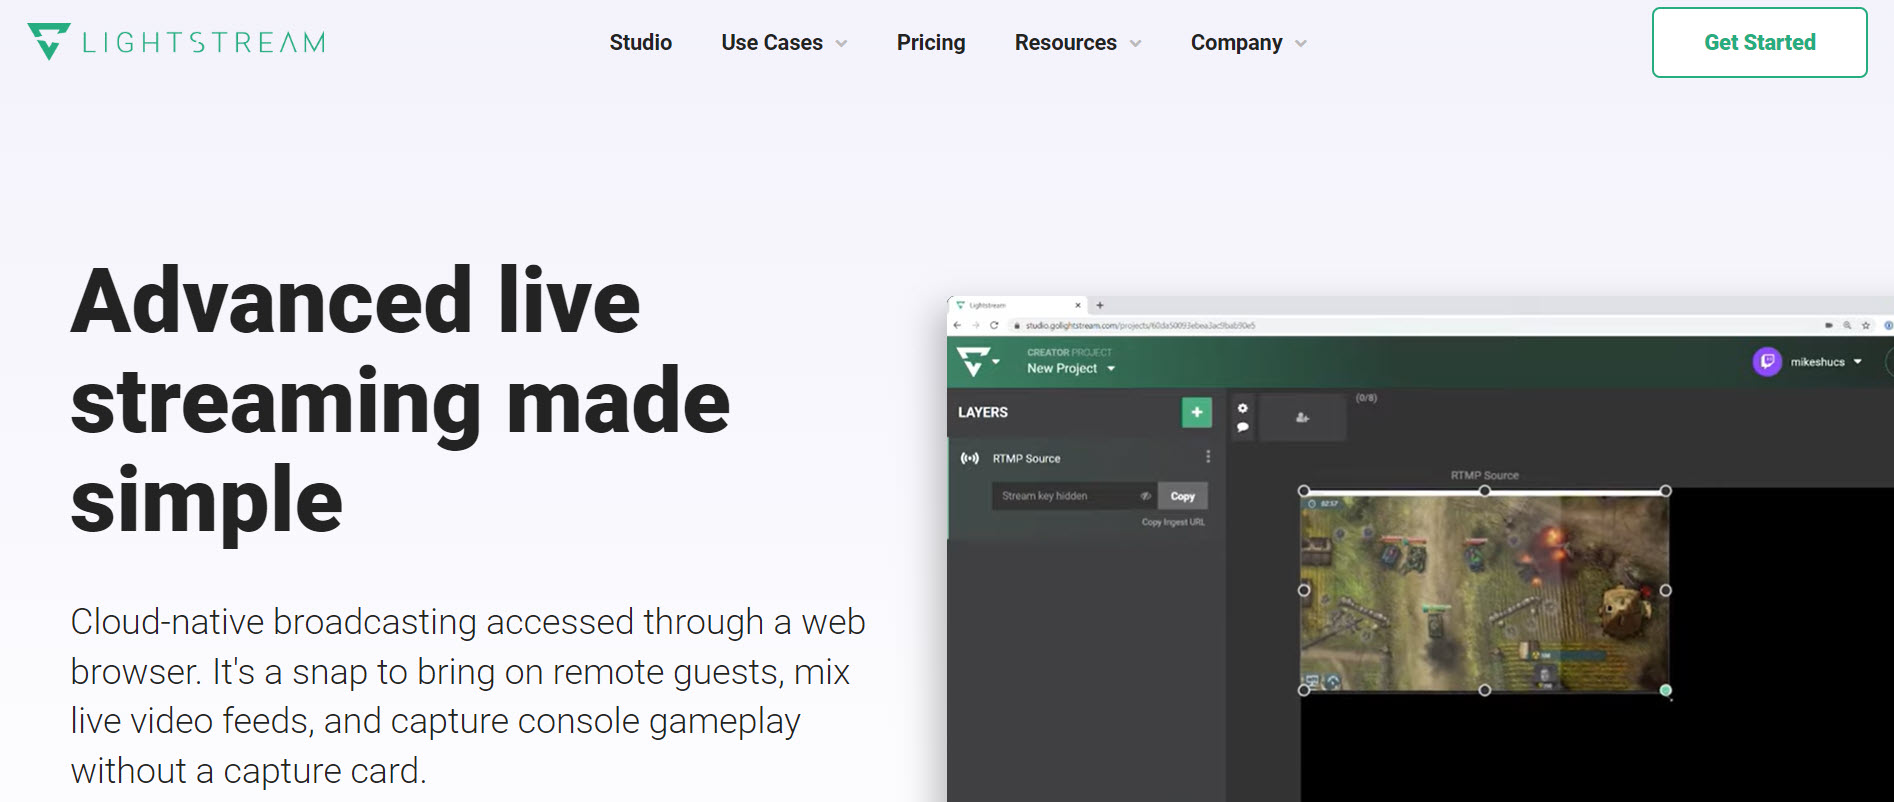Open the studio Lightstream logo dropdown
The height and width of the screenshot is (802, 1894).
[x=977, y=361]
